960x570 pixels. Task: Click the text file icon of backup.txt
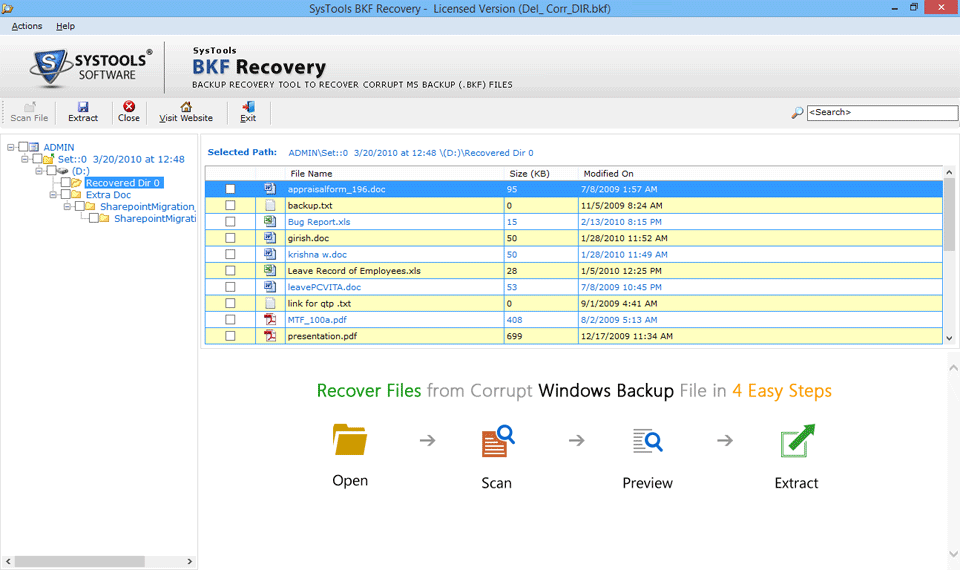(270, 205)
